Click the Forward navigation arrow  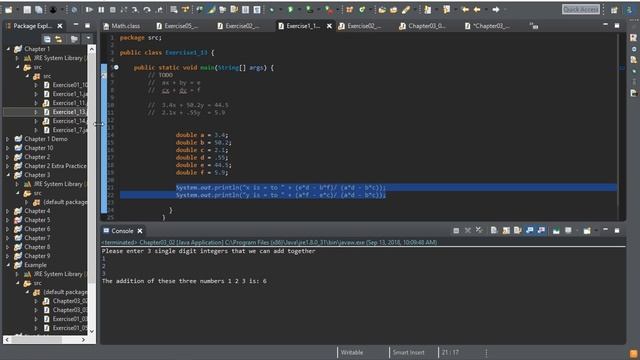(496, 9)
